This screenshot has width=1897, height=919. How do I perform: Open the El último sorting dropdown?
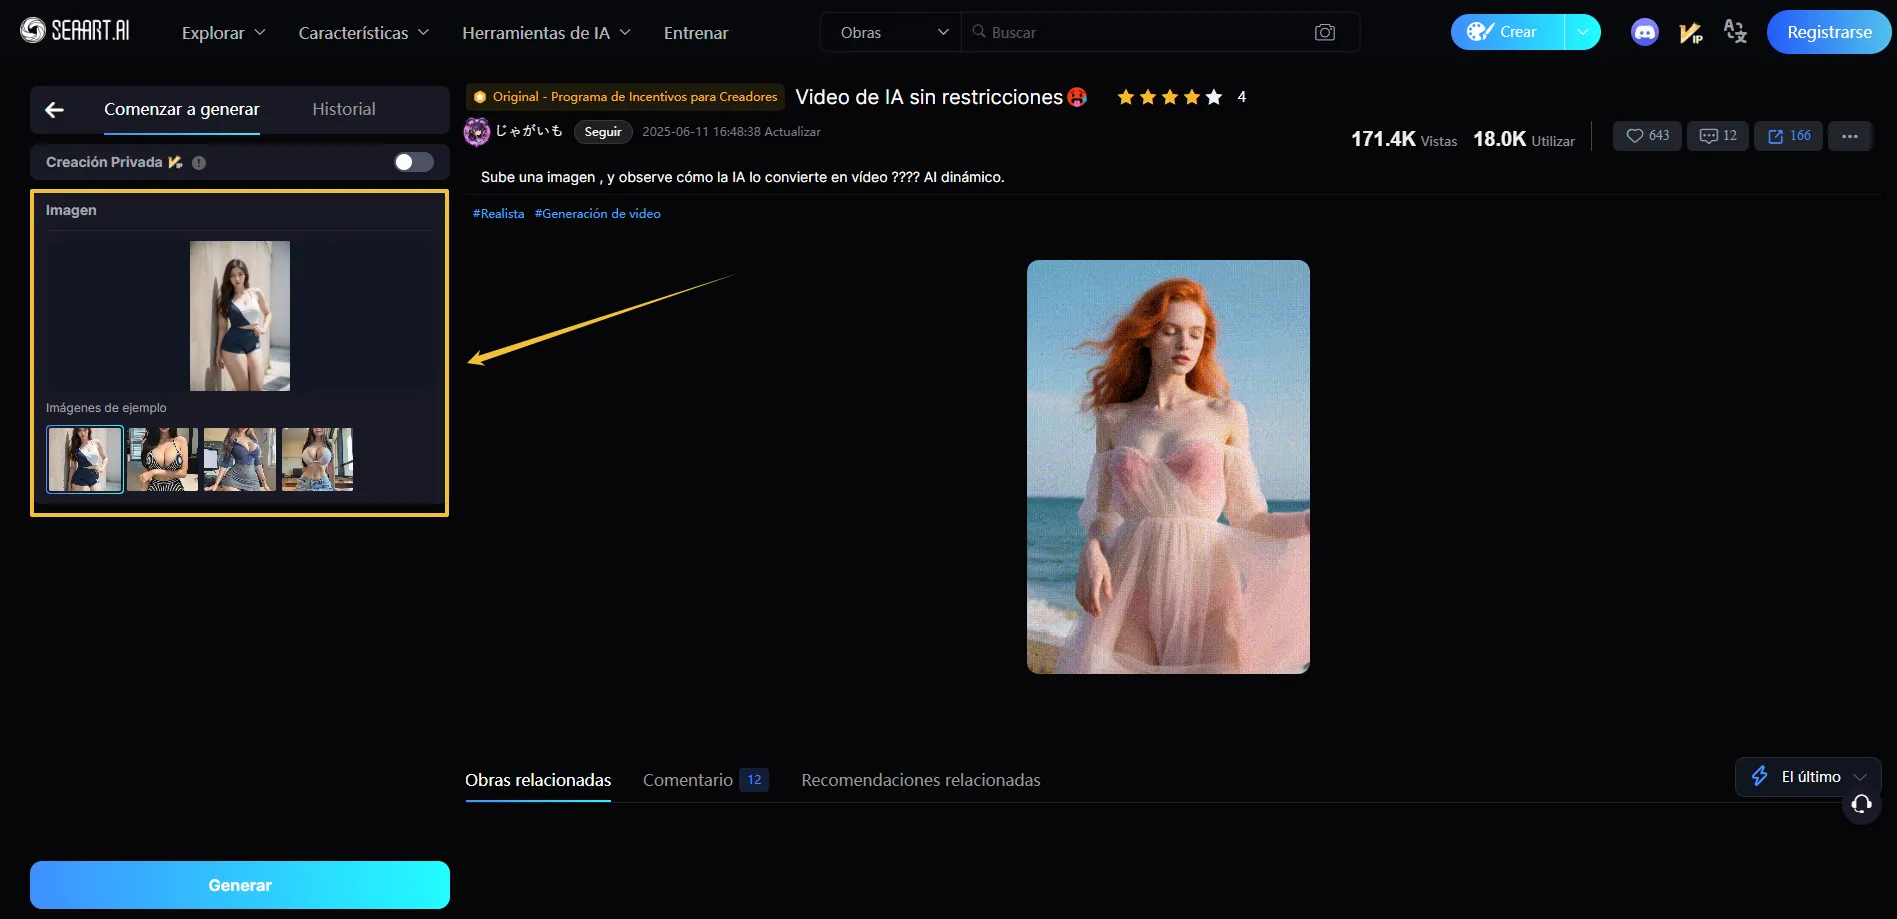pos(1807,776)
